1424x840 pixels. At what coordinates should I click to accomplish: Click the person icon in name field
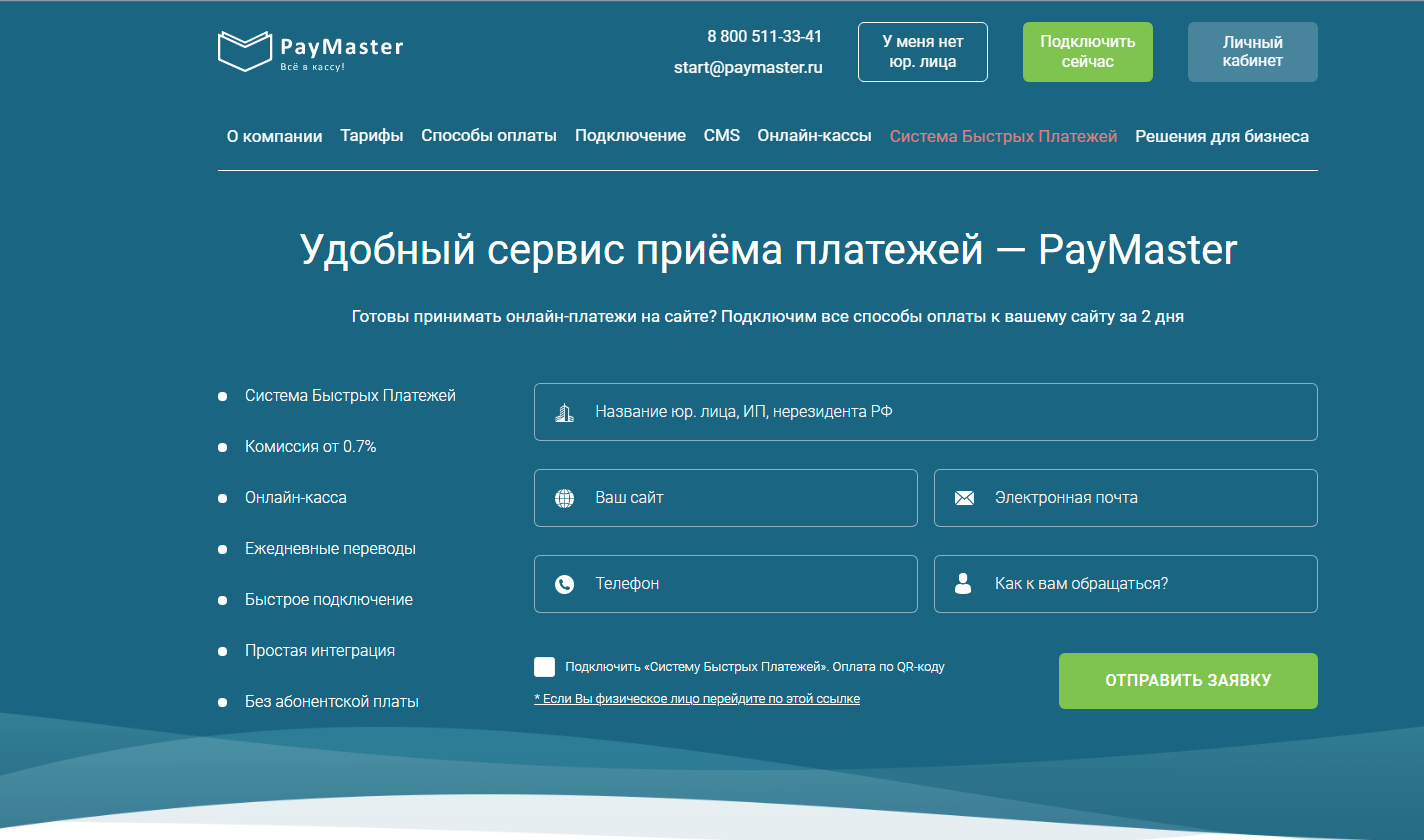pyautogui.click(x=963, y=584)
